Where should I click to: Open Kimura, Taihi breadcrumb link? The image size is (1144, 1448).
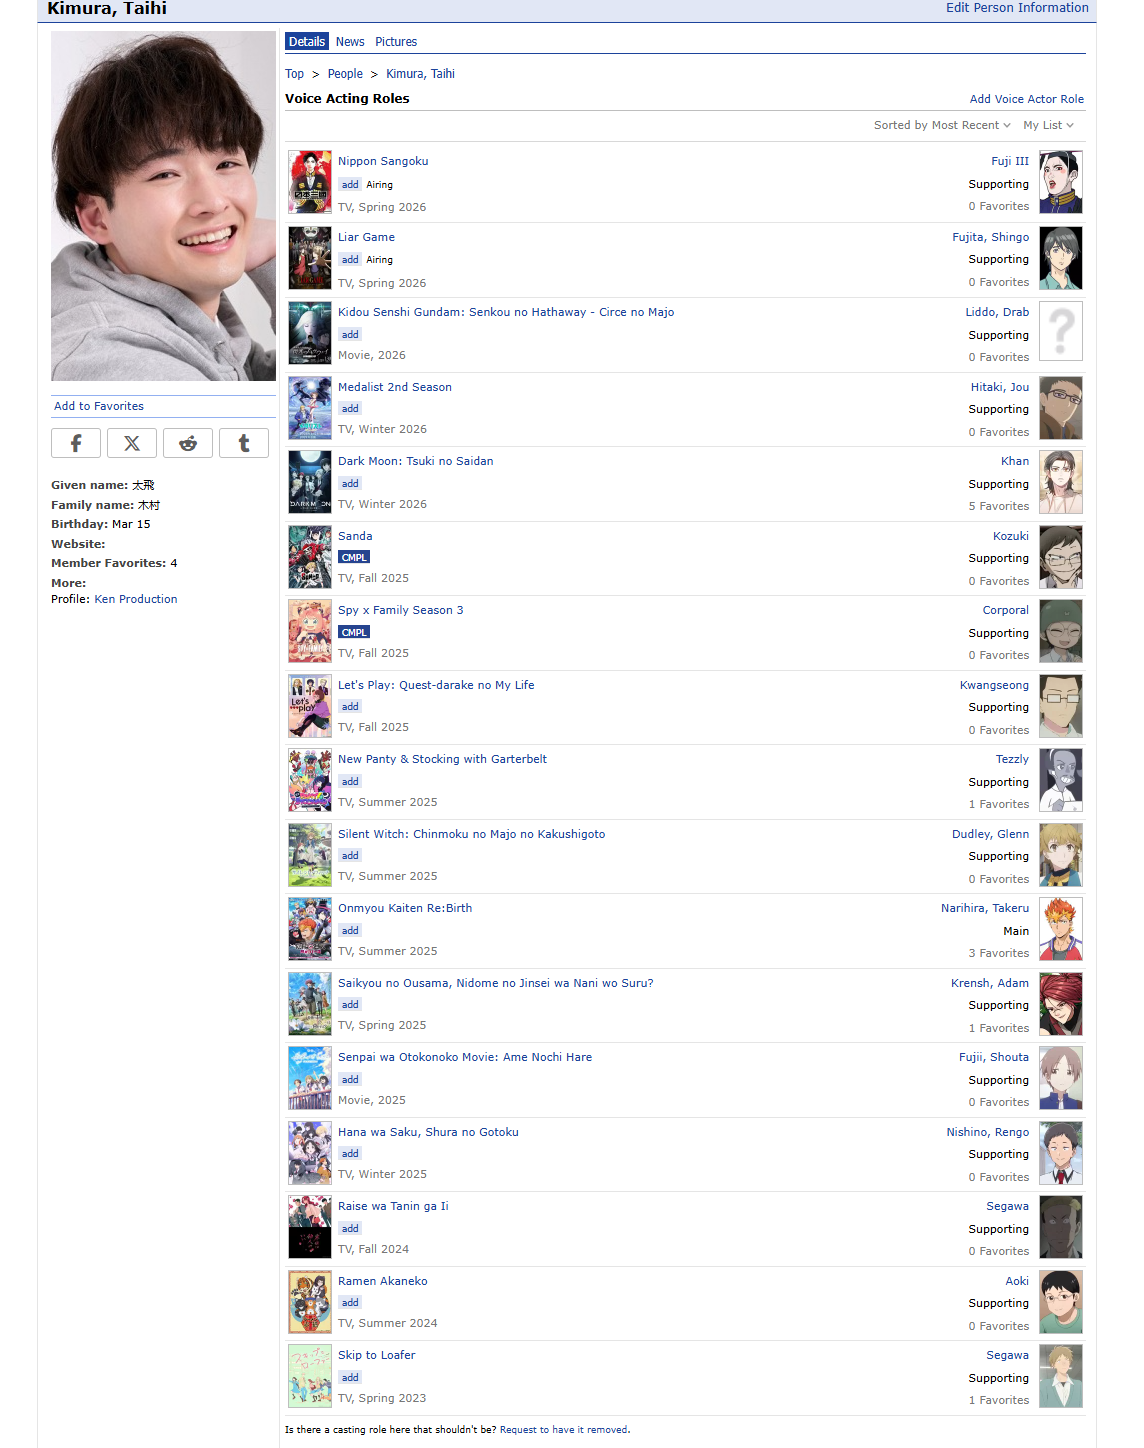pos(420,74)
